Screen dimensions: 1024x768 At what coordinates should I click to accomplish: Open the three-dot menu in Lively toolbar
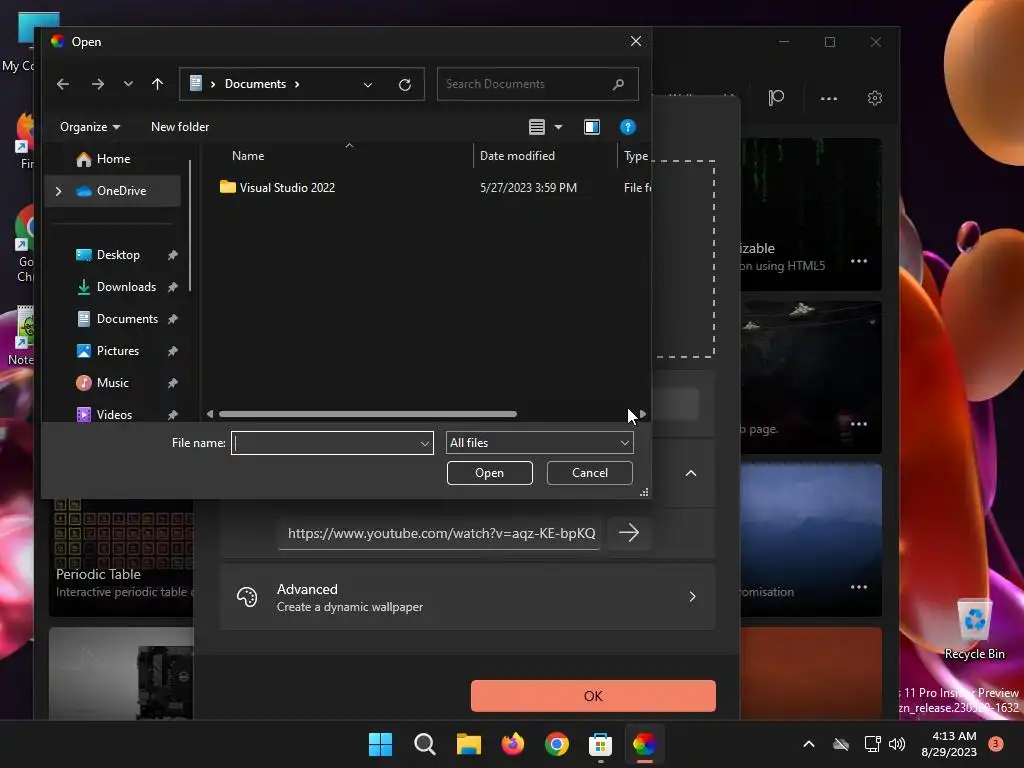pyautogui.click(x=829, y=98)
